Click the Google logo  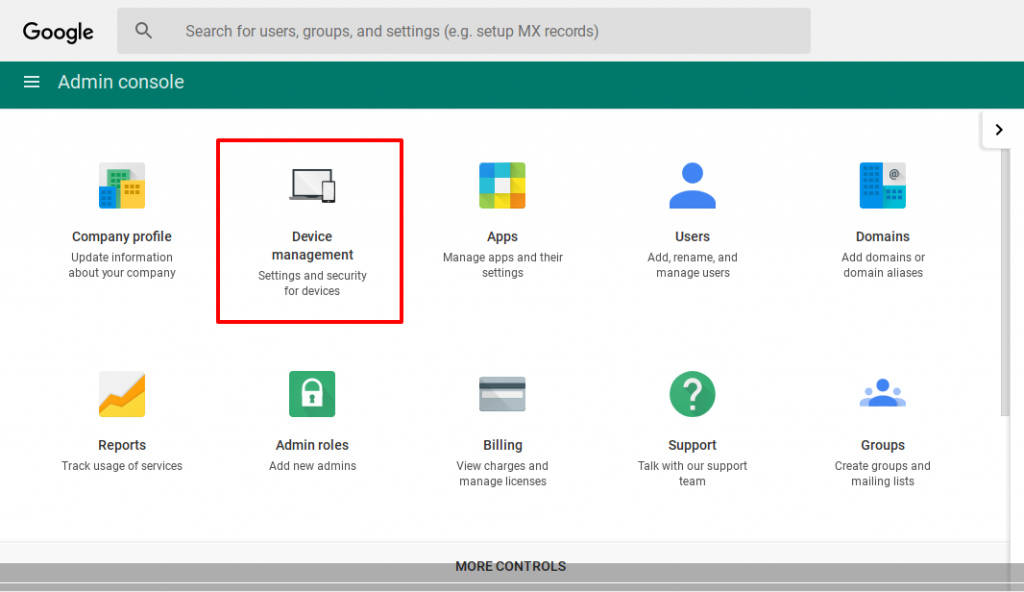(x=58, y=31)
